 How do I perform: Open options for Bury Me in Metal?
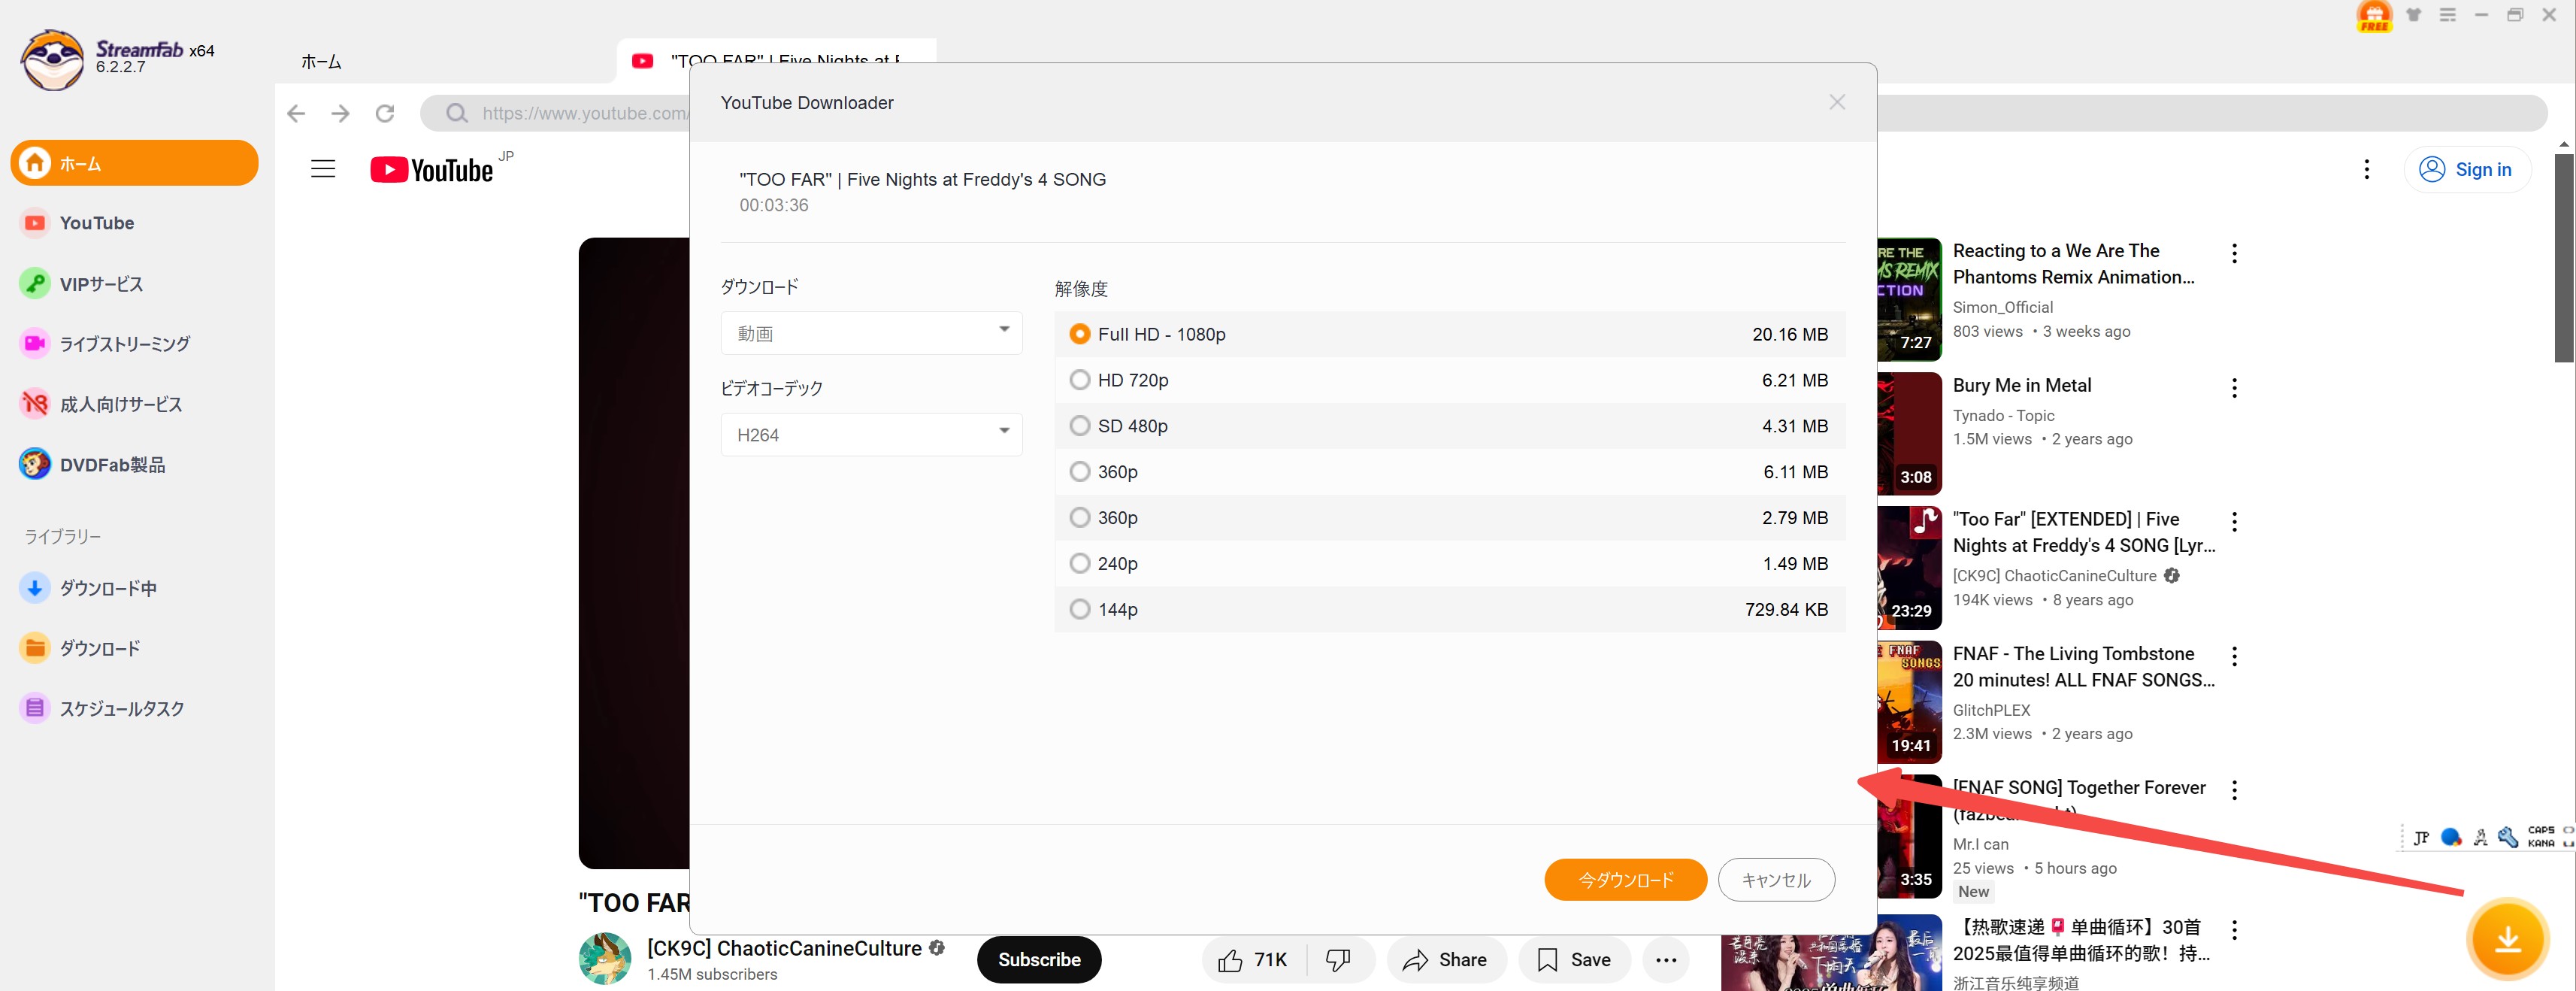coord(2234,388)
